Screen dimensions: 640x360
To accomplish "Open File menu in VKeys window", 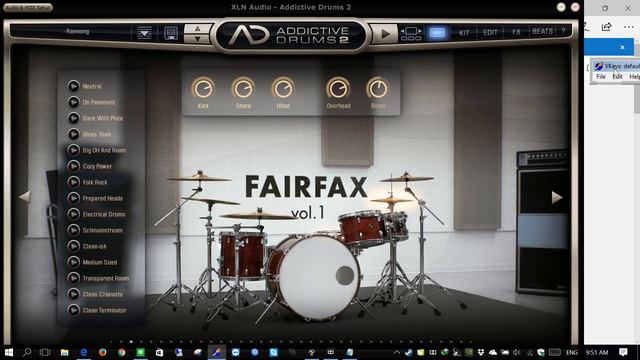I will click(601, 77).
